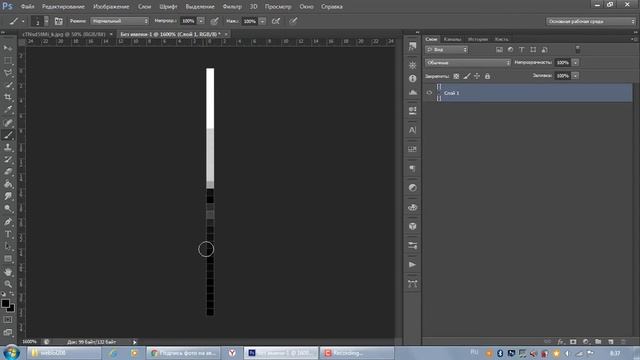Select the Dodge tool

(x=8, y=209)
